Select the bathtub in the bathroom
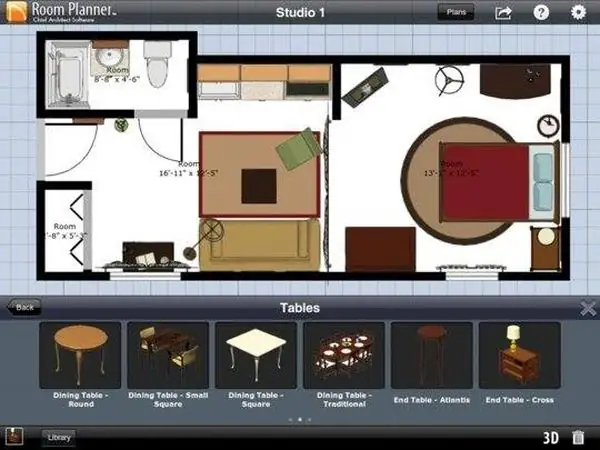This screenshot has height=450, width=600. 68,75
